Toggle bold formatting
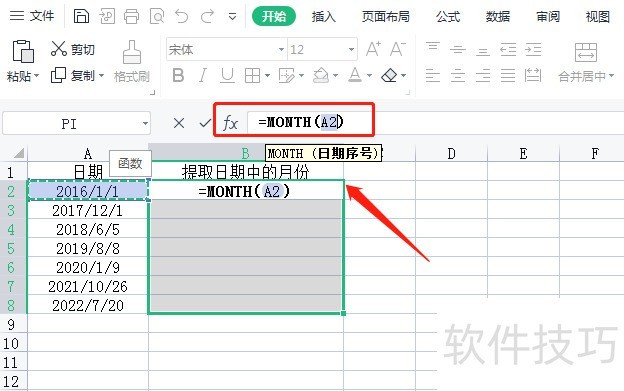This screenshot has width=624, height=391. tap(178, 75)
